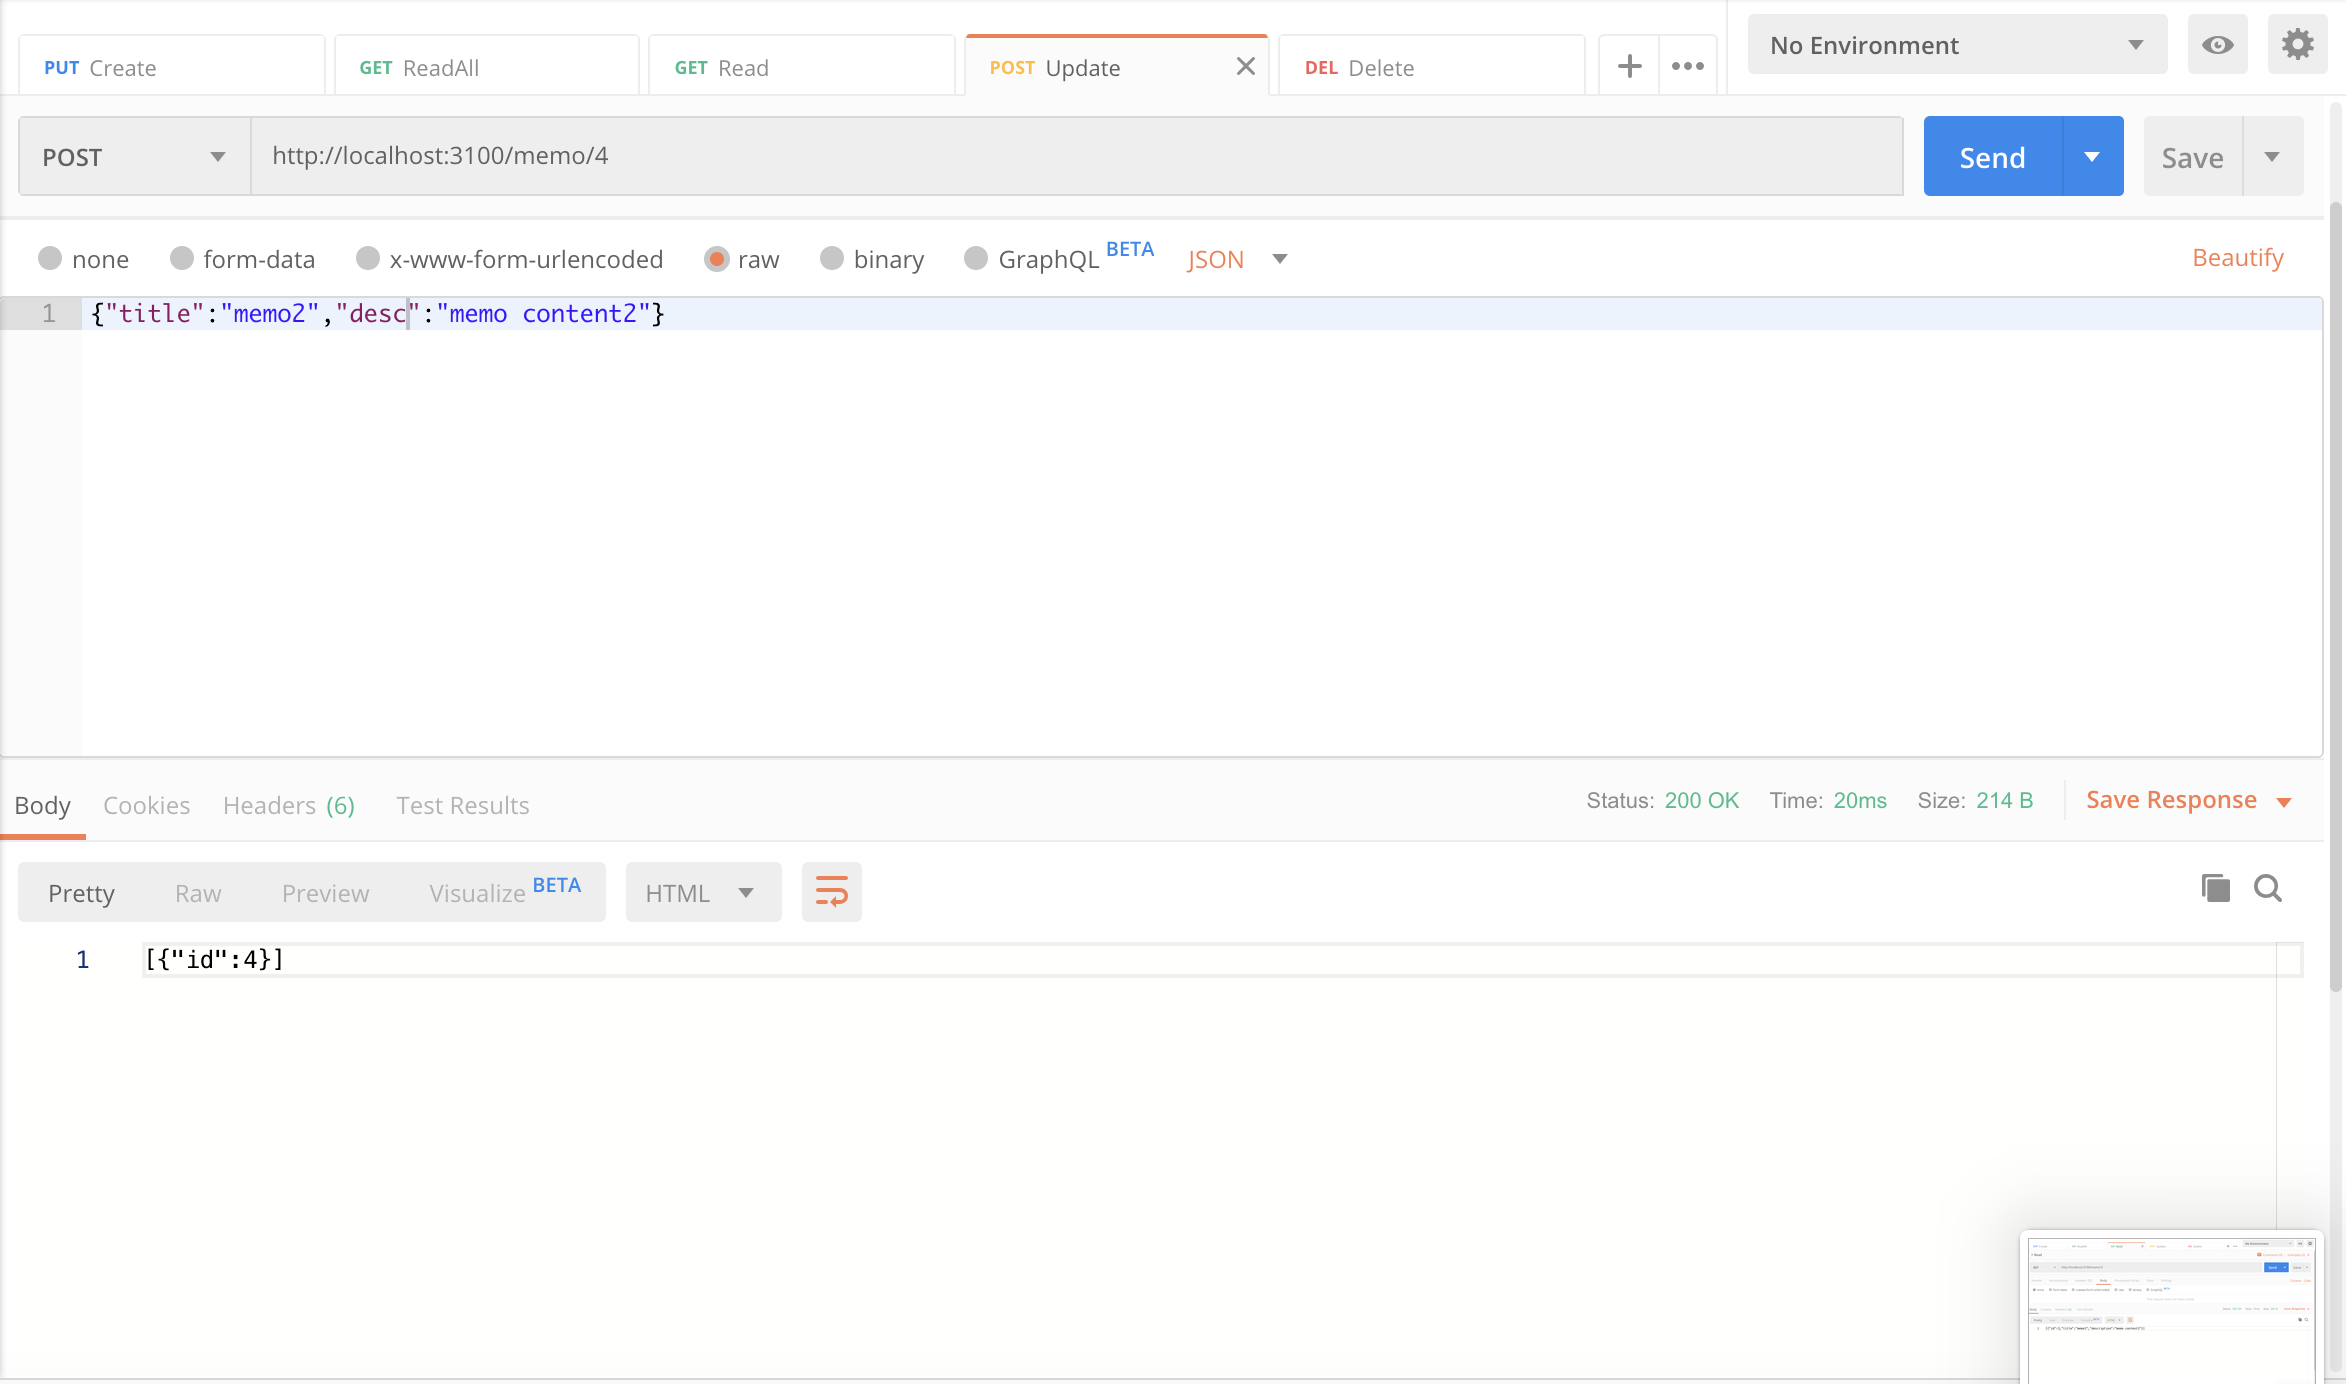Open the POST method dropdown
The height and width of the screenshot is (1384, 2346).
[134, 157]
